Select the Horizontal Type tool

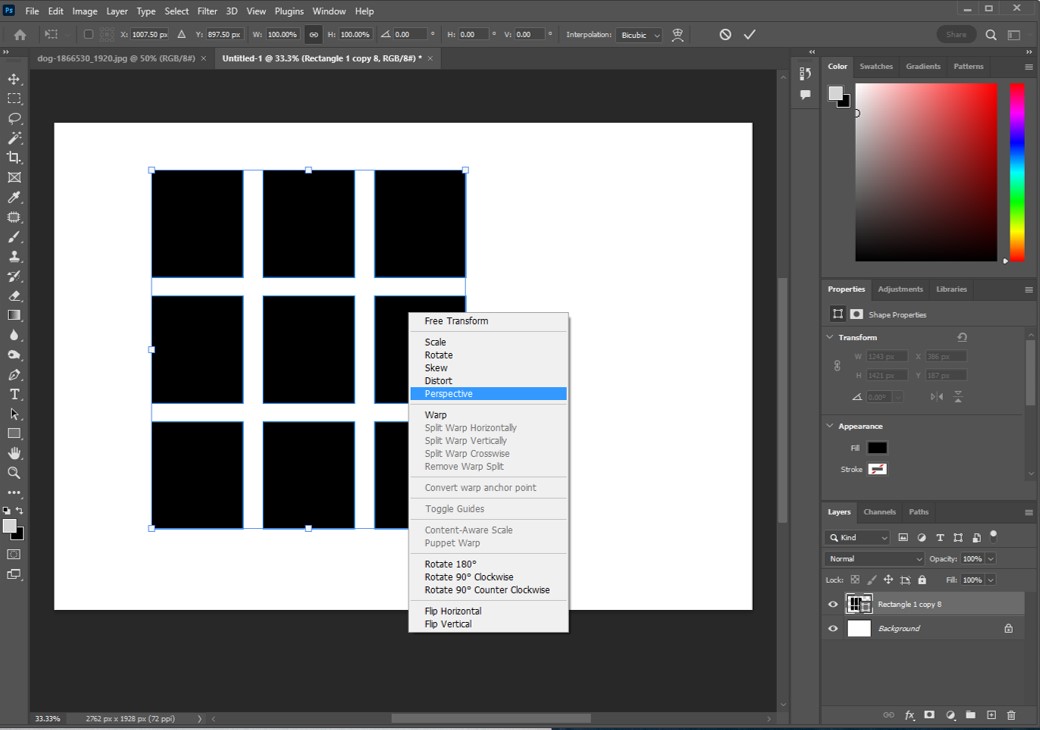click(x=14, y=395)
